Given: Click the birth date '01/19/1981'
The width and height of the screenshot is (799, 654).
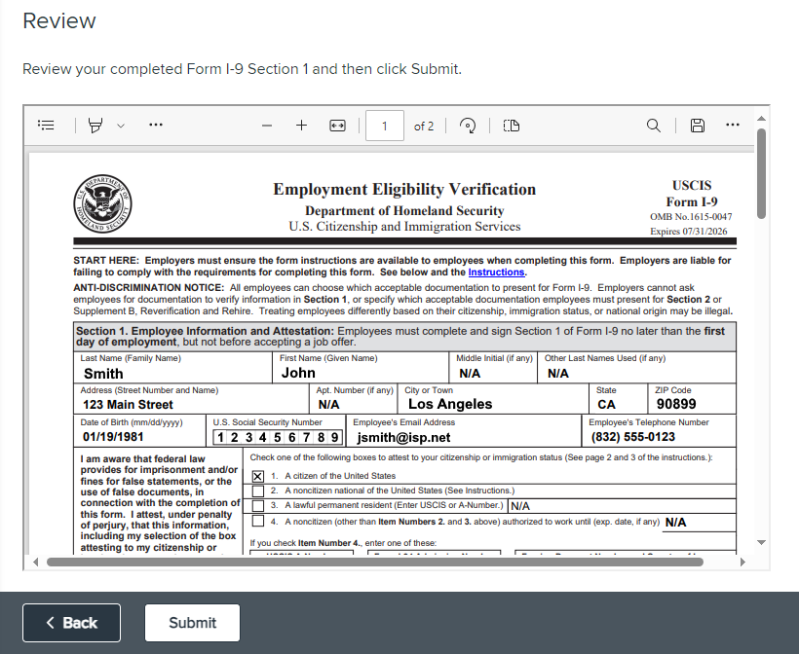Looking at the screenshot, I should pos(113,437).
